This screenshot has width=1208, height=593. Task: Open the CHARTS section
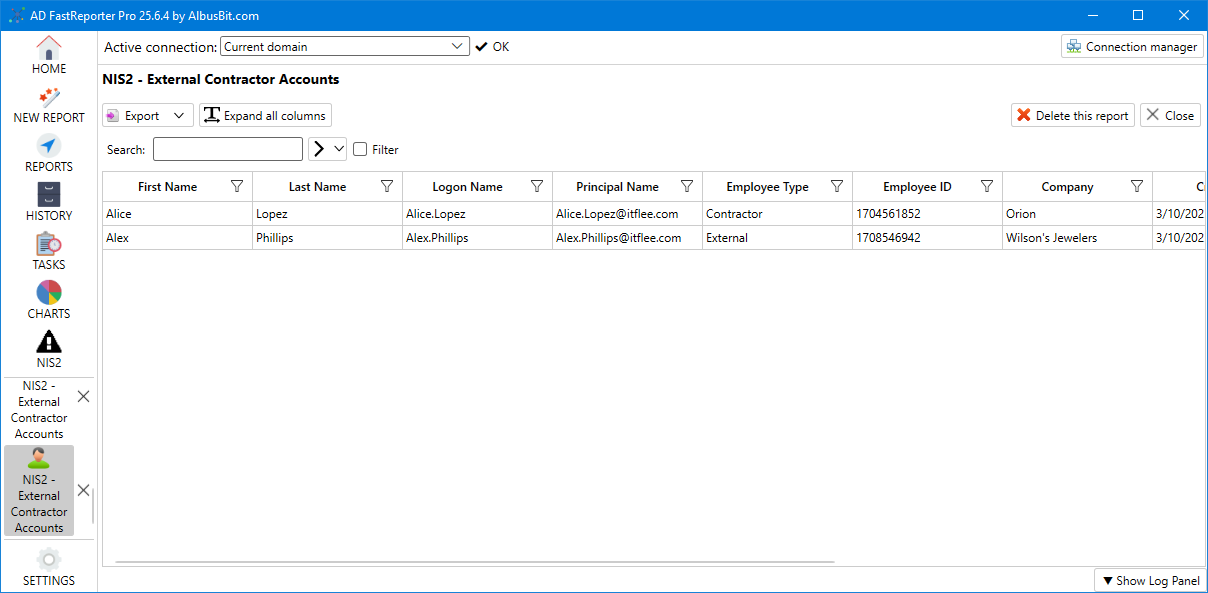49,301
